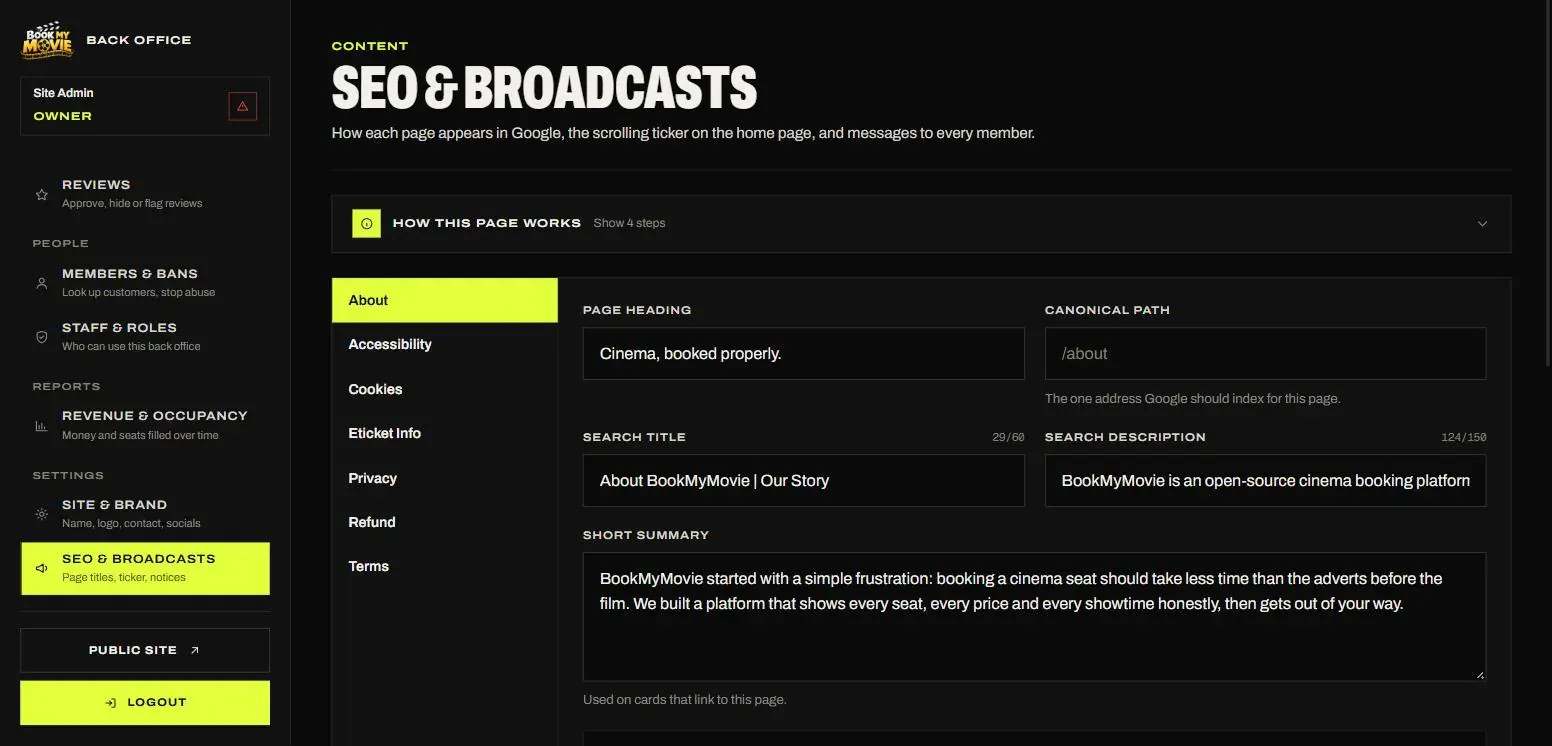Switch to the Terms page tab
The image size is (1552, 746).
445,566
